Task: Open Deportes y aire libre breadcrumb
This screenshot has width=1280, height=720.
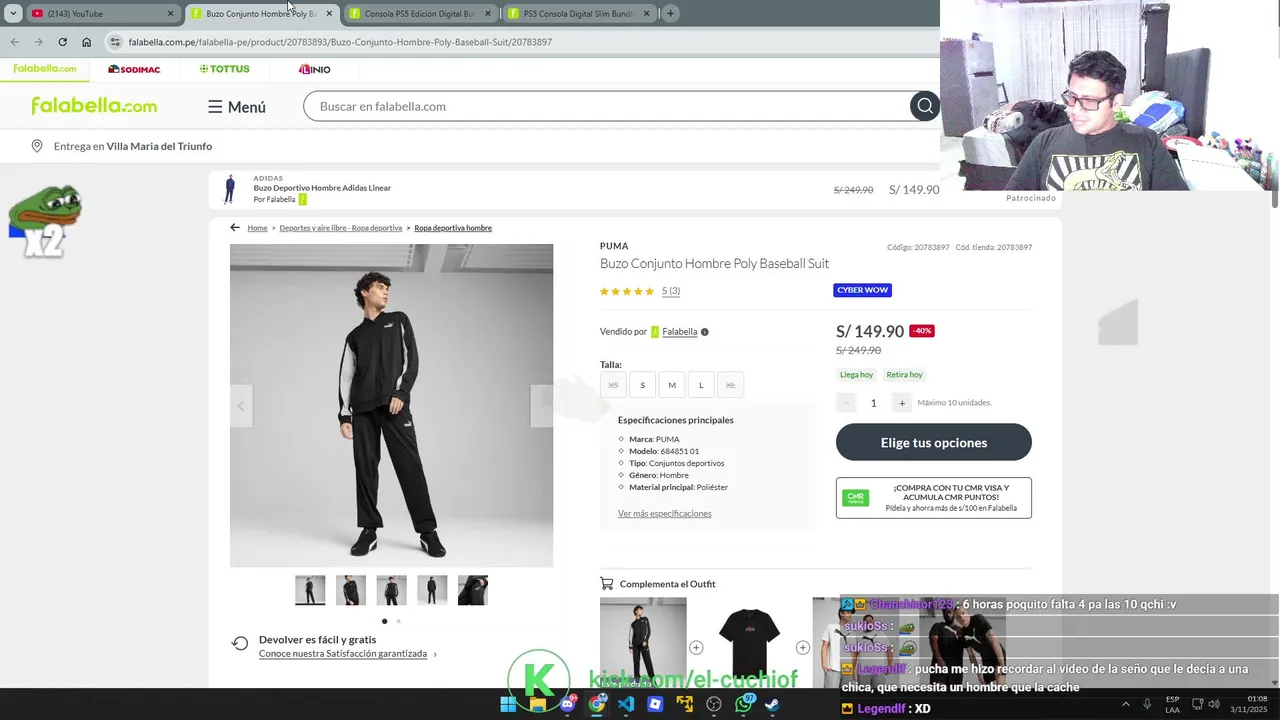Action: [x=340, y=228]
